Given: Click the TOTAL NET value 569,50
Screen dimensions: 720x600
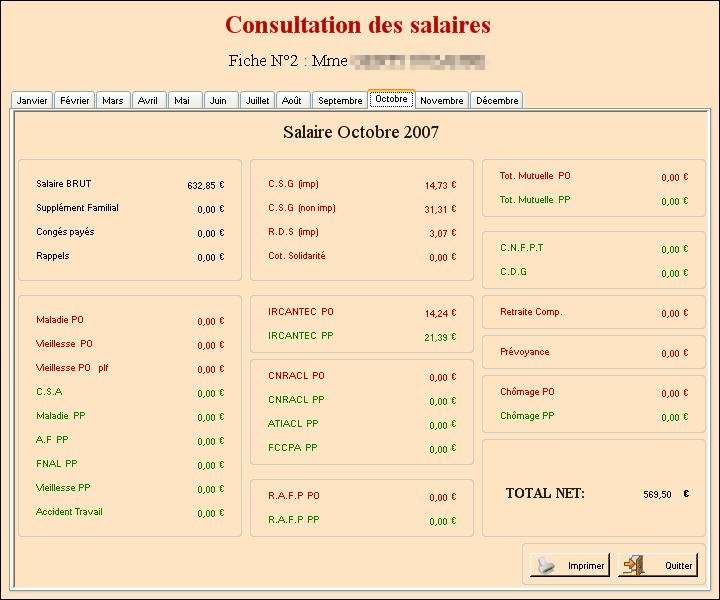Looking at the screenshot, I should point(658,493).
